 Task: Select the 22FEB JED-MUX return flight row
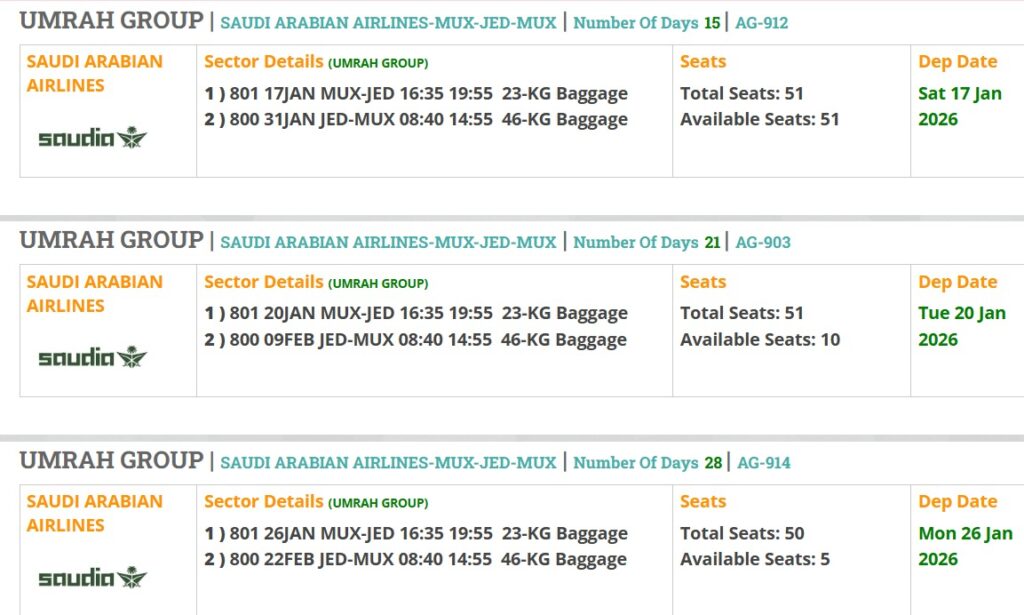(x=416, y=560)
